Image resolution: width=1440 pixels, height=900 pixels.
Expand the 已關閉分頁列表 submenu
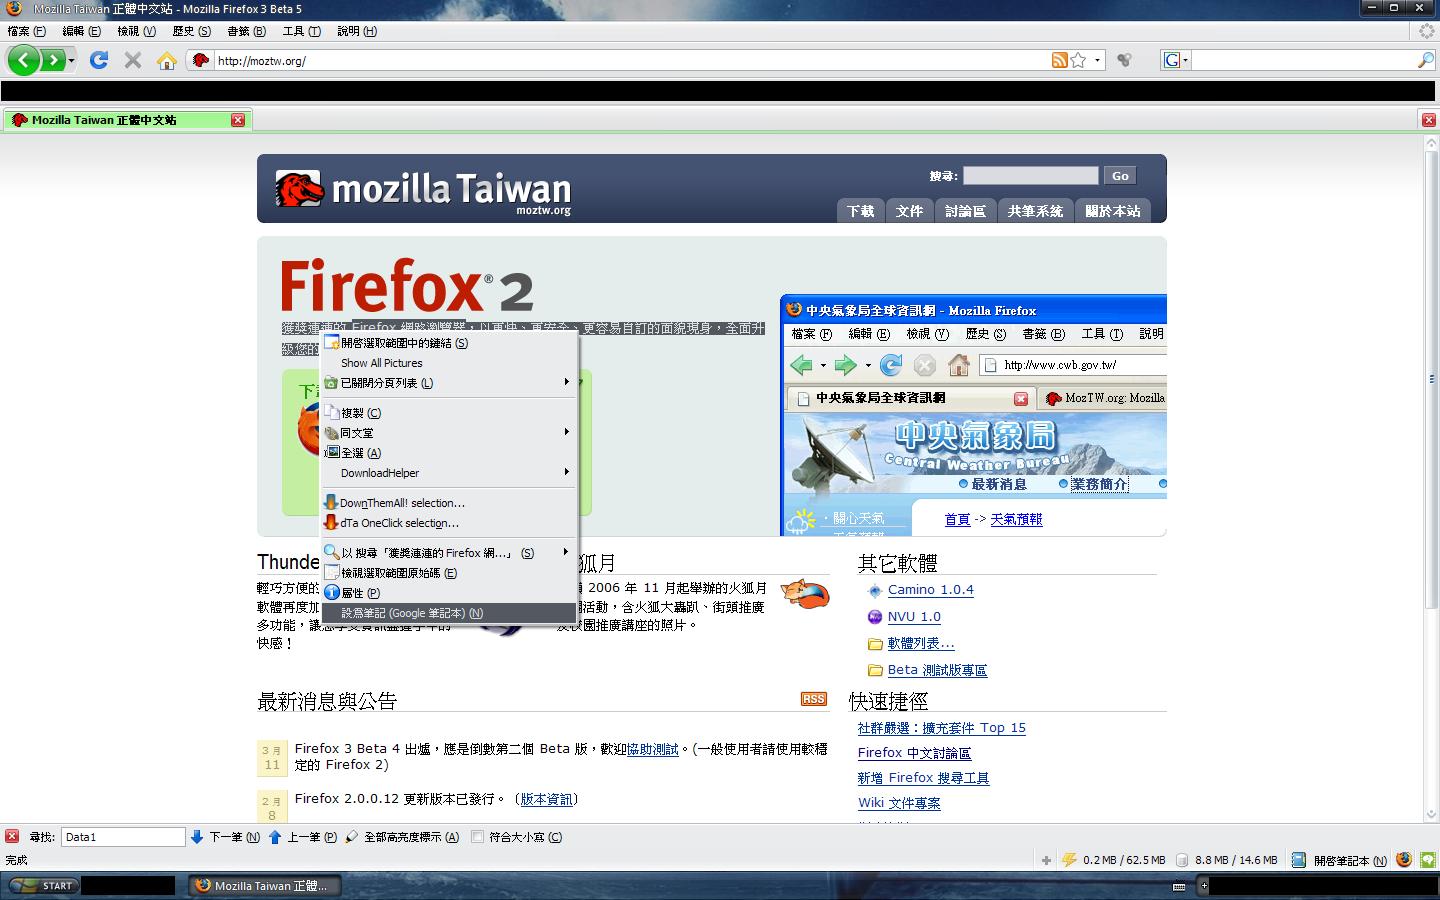449,383
